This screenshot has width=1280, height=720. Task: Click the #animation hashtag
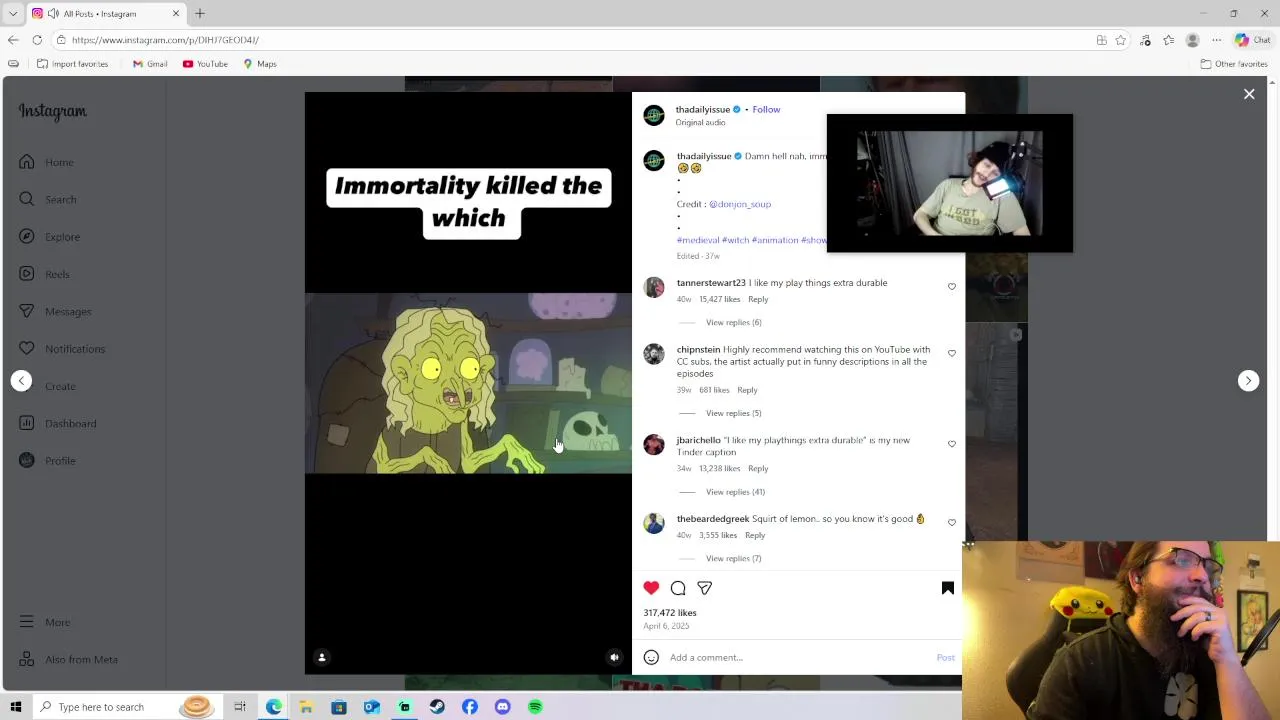(775, 240)
